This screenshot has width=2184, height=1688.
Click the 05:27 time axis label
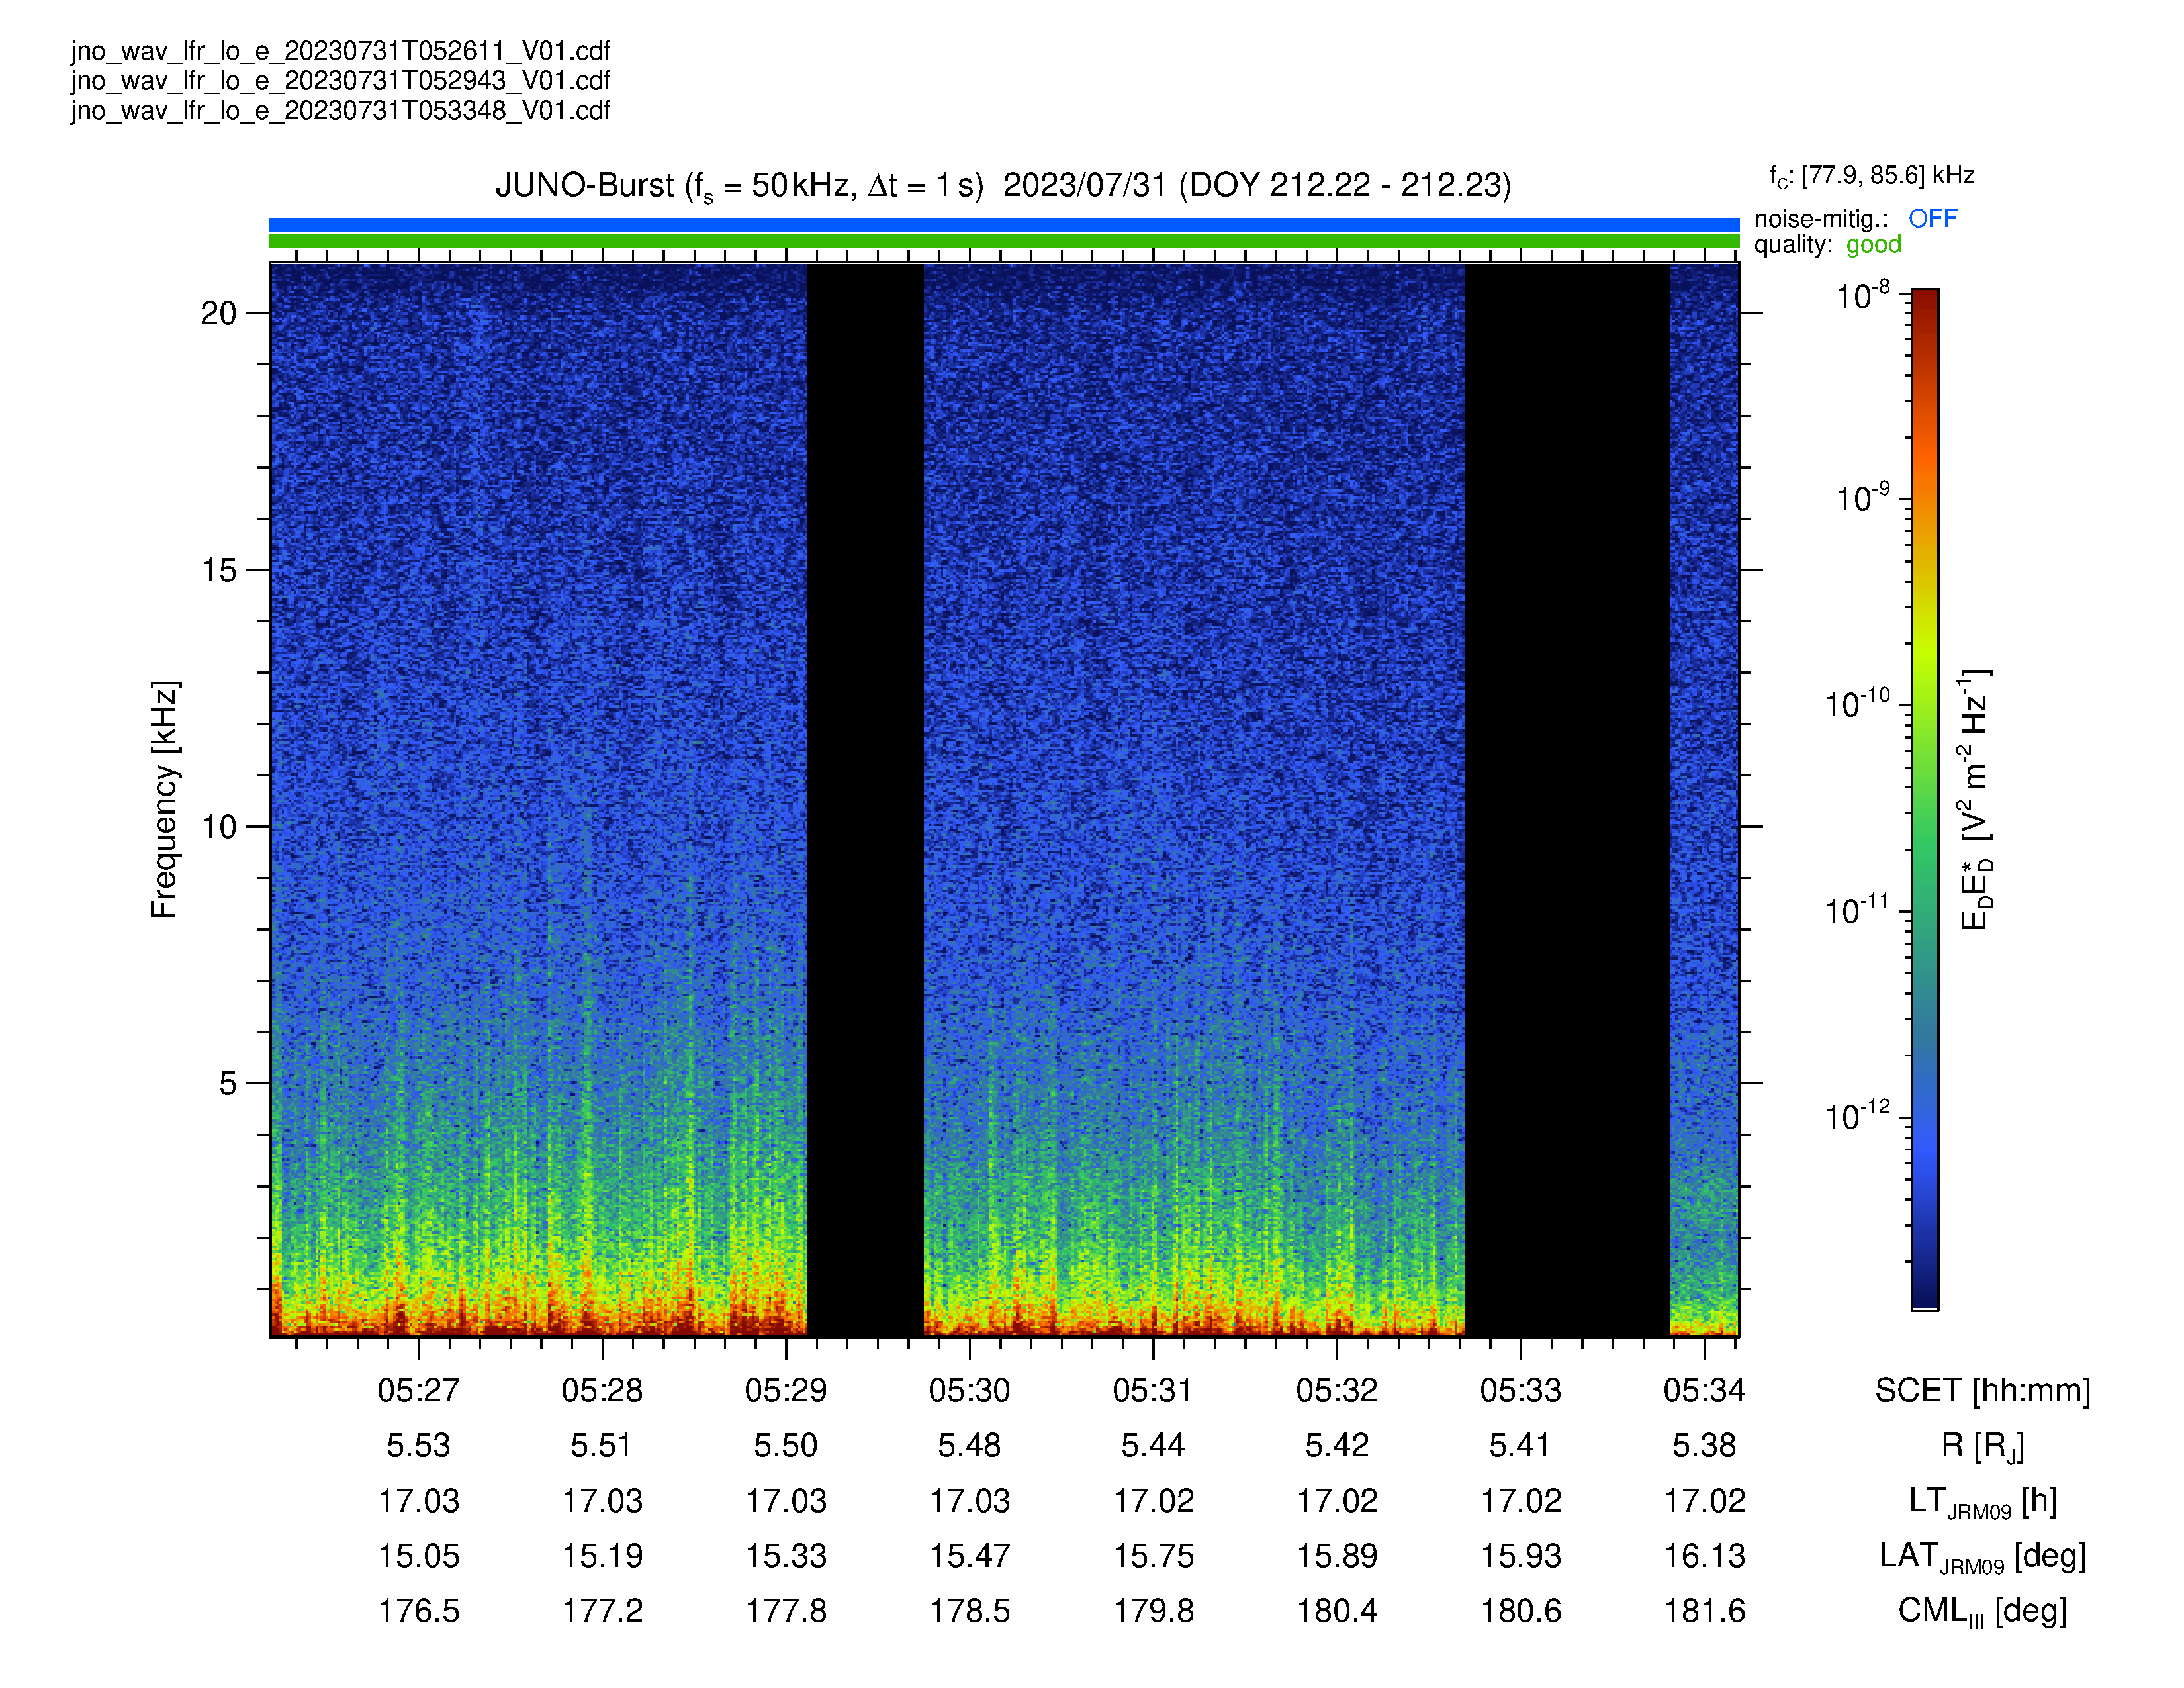[x=418, y=1390]
